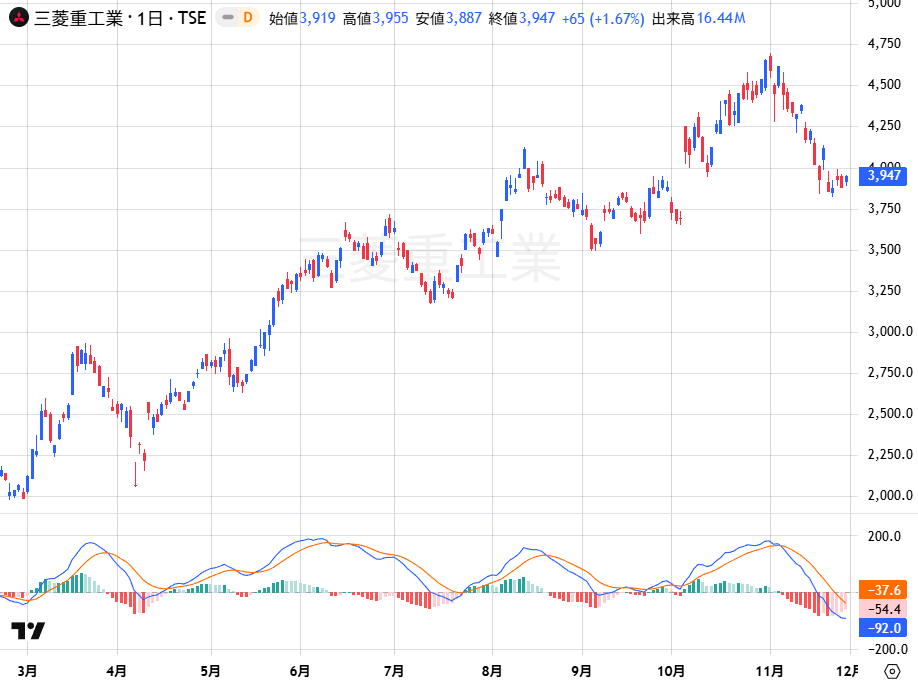Image resolution: width=918 pixels, height=683 pixels.
Task: Click the 安値 3,887 low value
Action: 448,18
